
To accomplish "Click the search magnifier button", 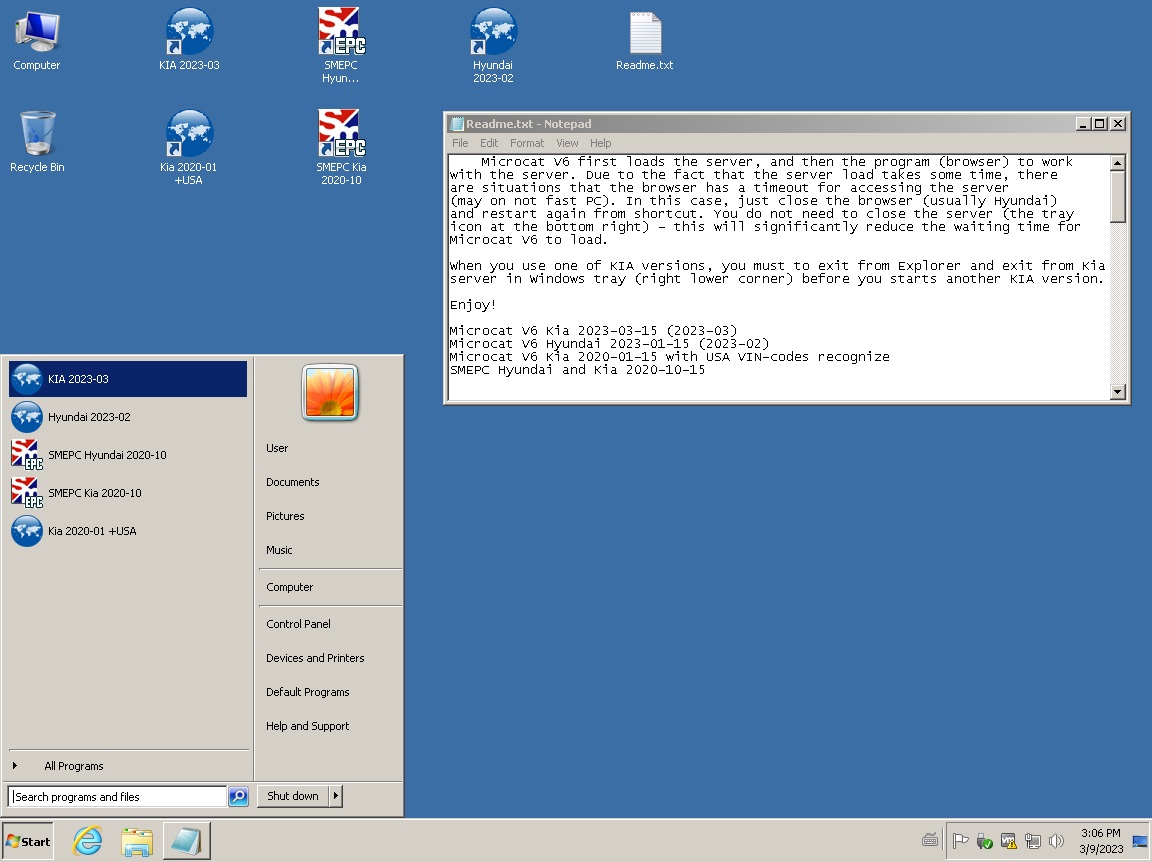I will coord(238,797).
